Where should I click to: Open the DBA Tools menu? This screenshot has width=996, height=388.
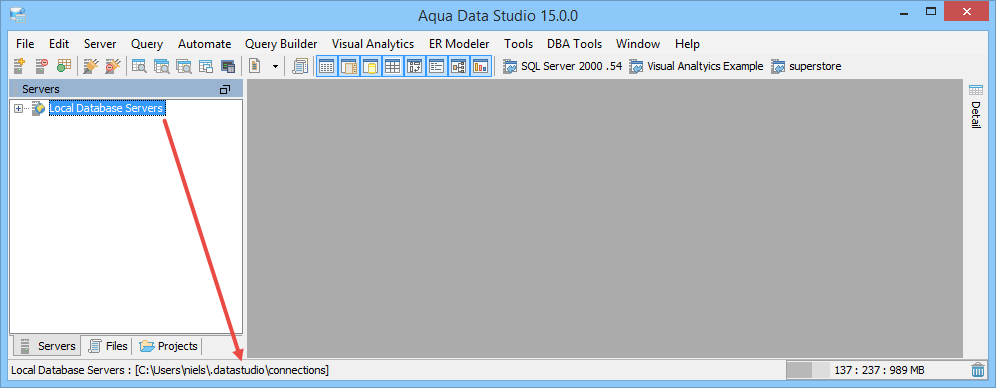pyautogui.click(x=574, y=44)
